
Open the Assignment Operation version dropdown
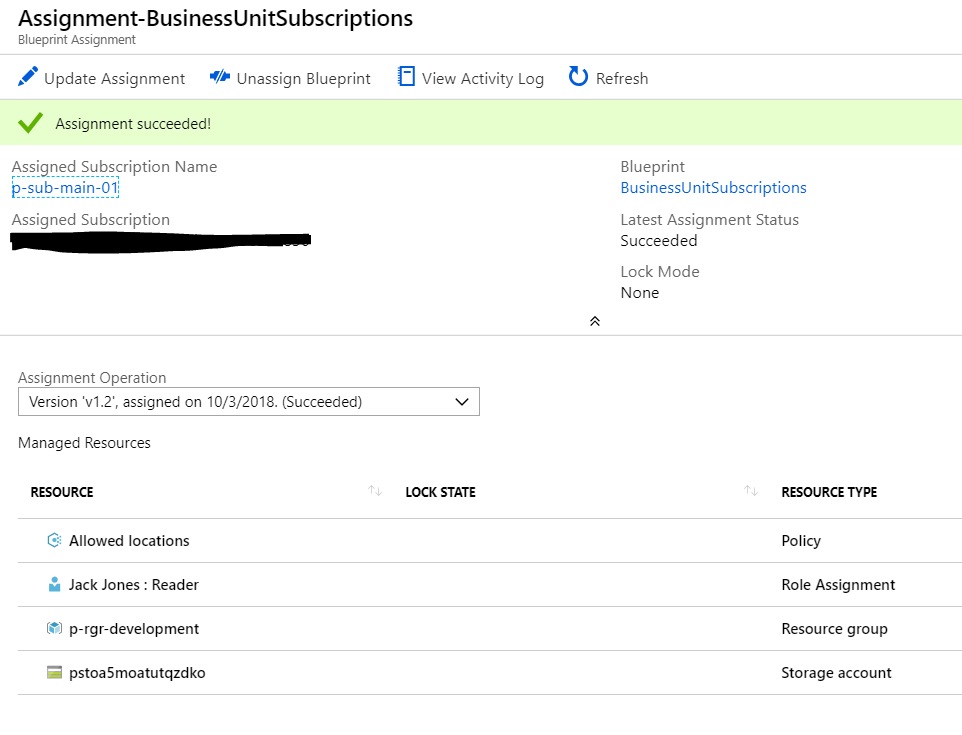(249, 402)
